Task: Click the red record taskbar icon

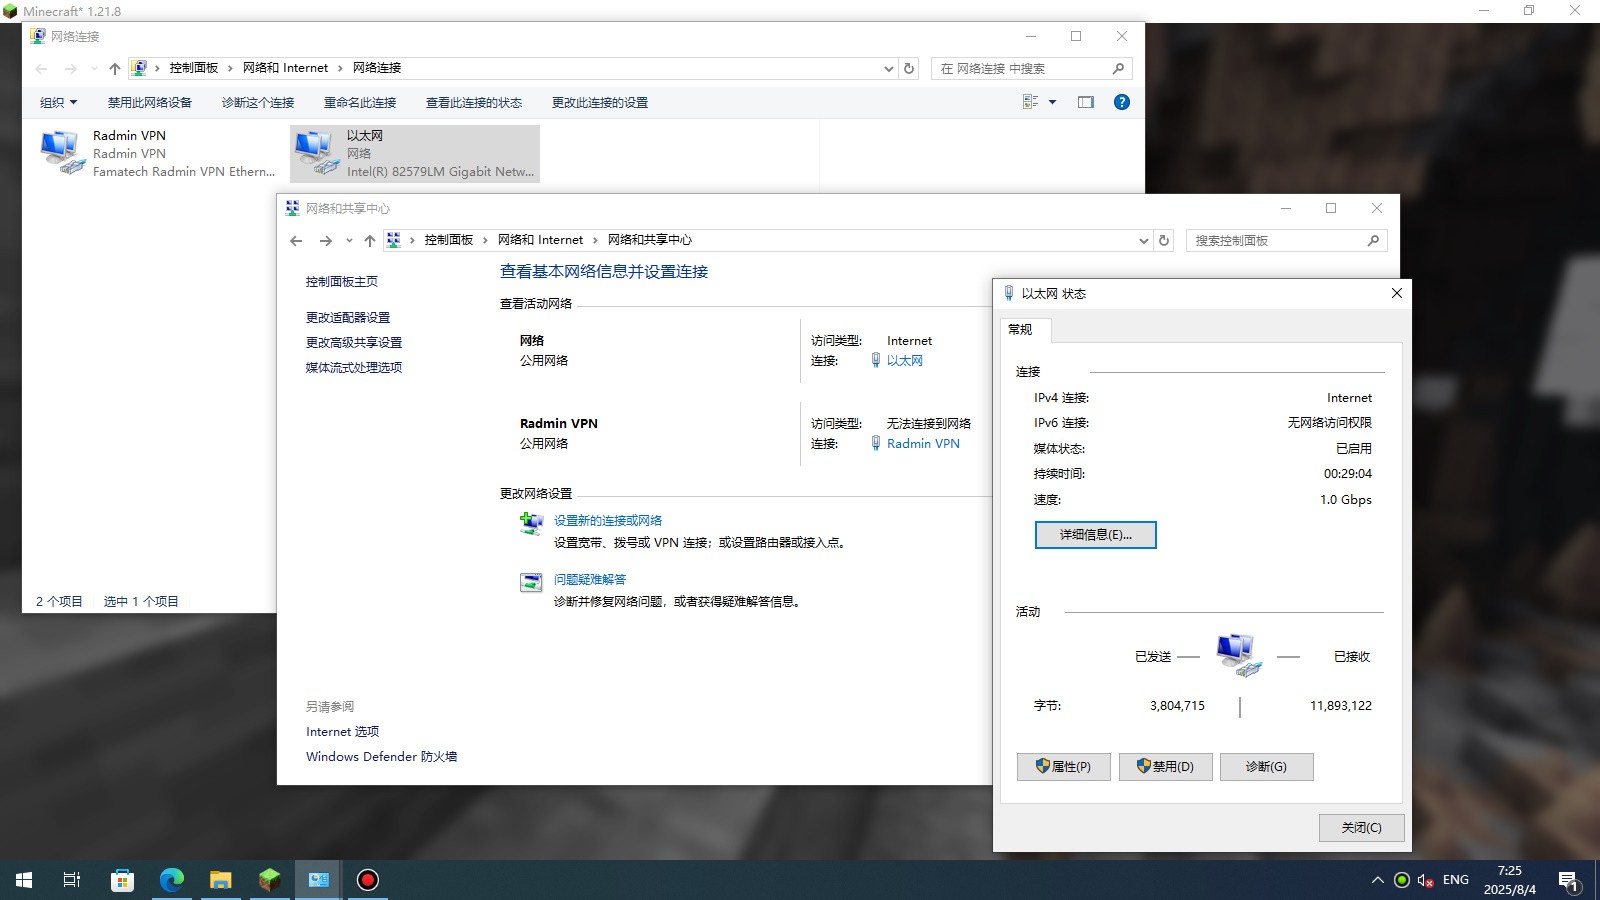Action: [x=368, y=880]
